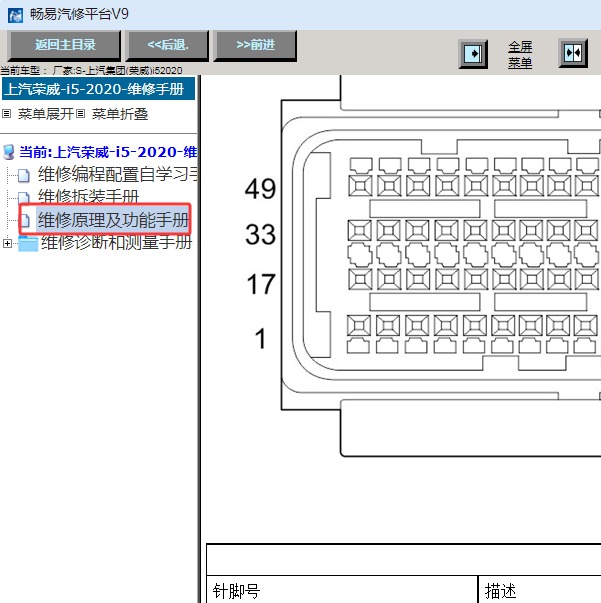Screen dimensions: 601x603
Task: Open 维修诊断和测量手册 folder
Action: [x=117, y=242]
